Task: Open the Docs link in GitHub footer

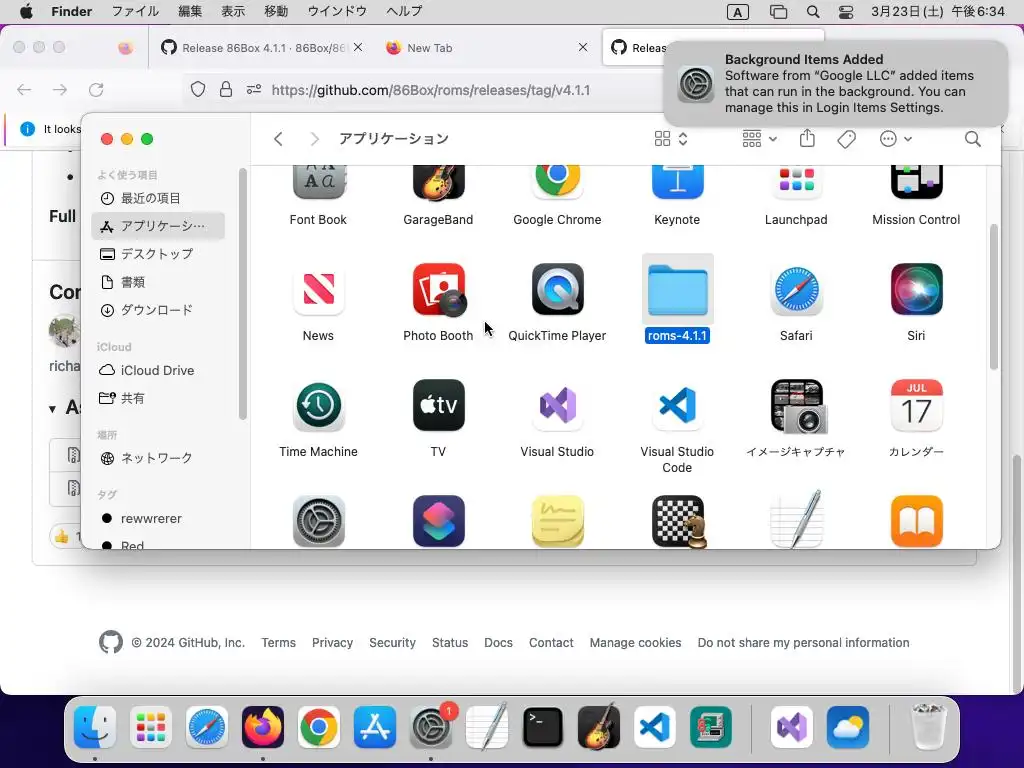Action: pos(498,643)
